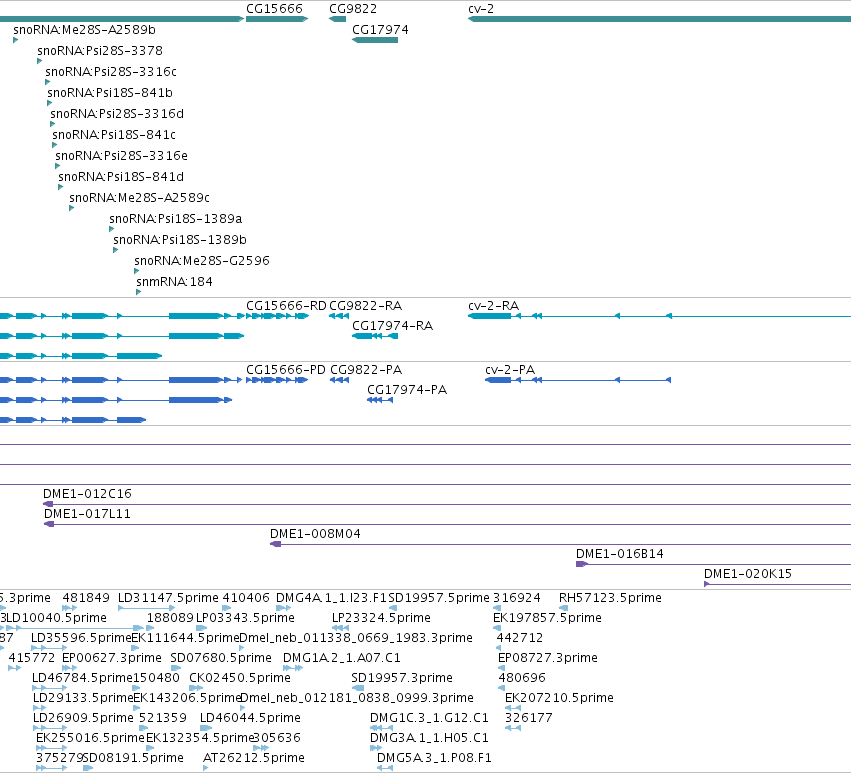Click the snmRNA:184 arrow marker
The image size is (851, 773).
click(138, 292)
